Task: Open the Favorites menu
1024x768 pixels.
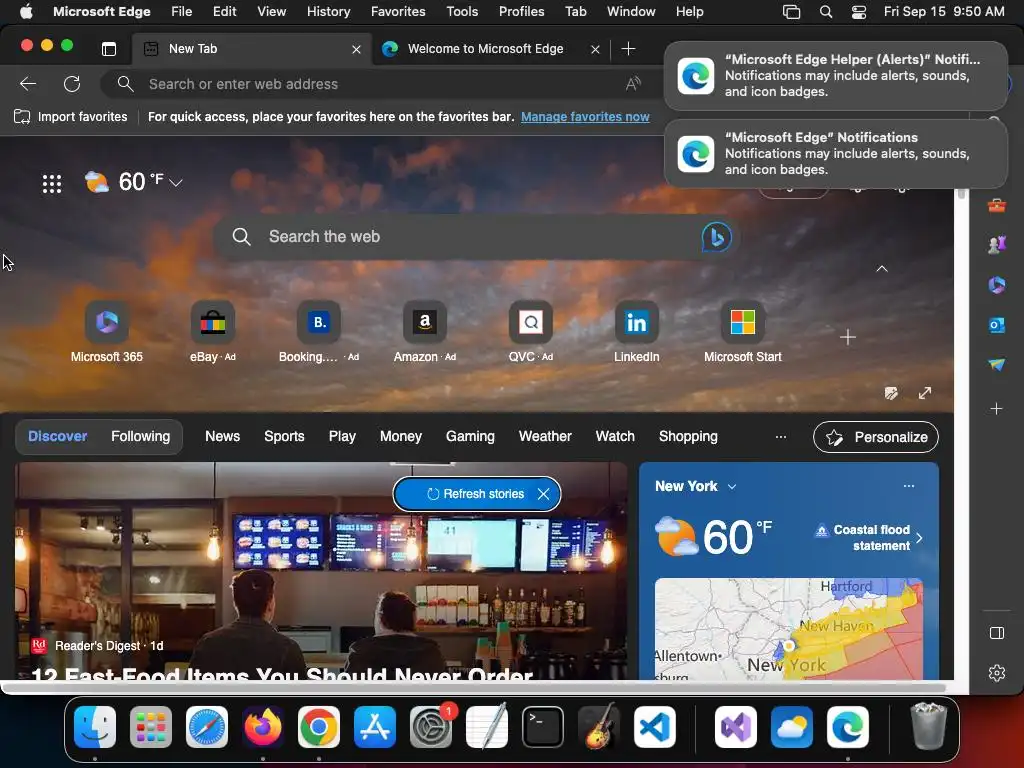Action: pyautogui.click(x=398, y=12)
